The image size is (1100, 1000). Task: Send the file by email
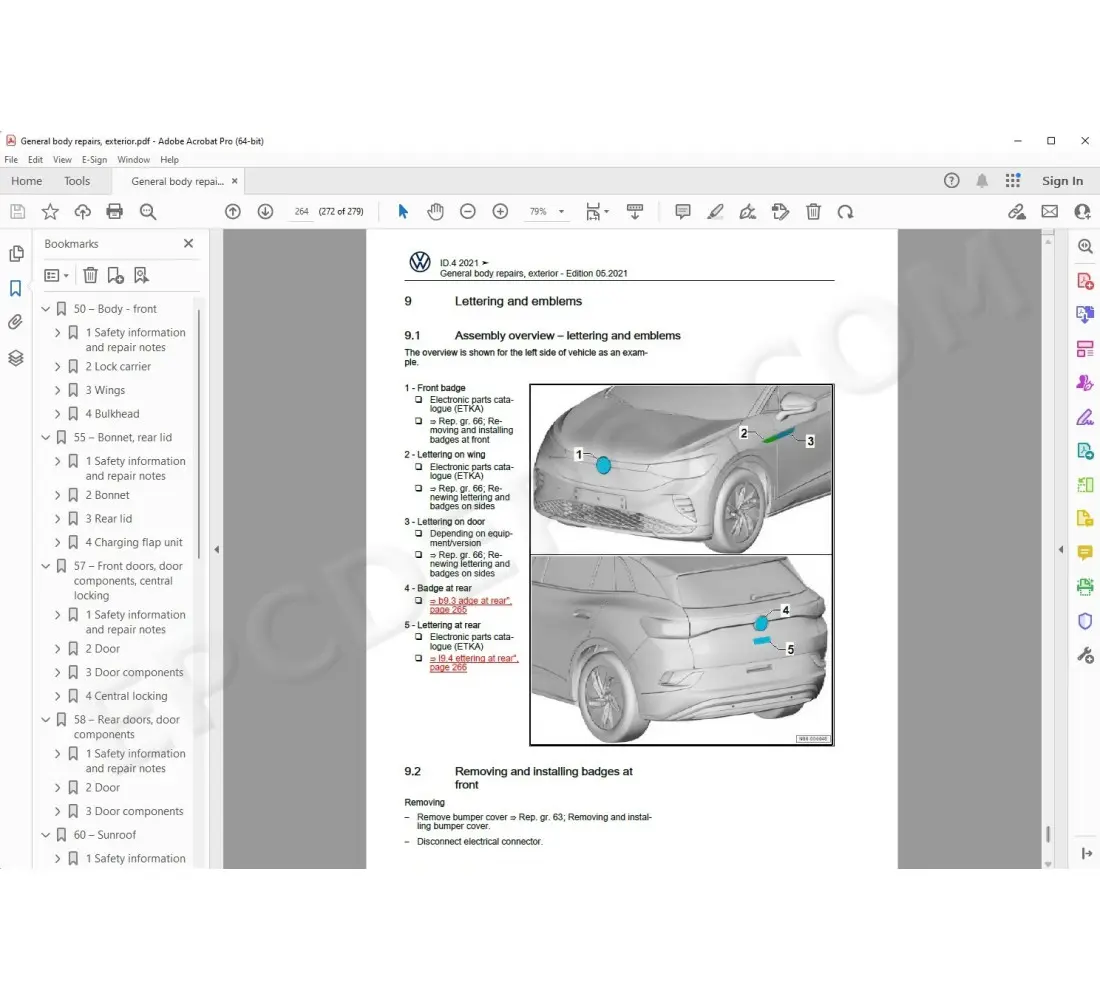click(1049, 211)
